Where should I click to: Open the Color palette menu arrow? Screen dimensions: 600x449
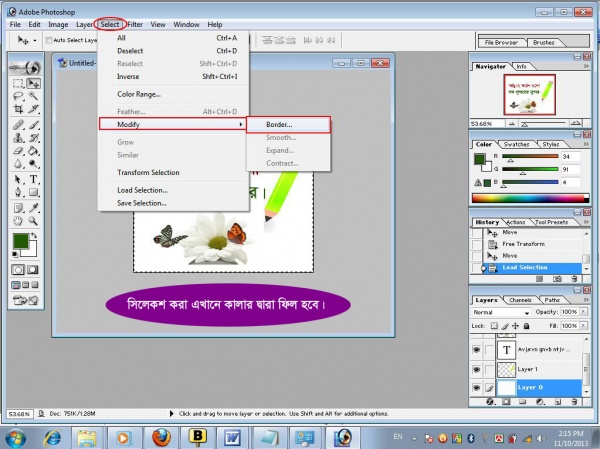tap(586, 144)
